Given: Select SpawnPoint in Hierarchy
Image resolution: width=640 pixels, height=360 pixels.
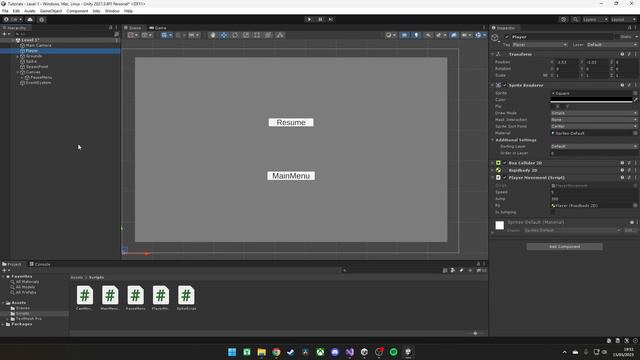Looking at the screenshot, I should point(37,67).
